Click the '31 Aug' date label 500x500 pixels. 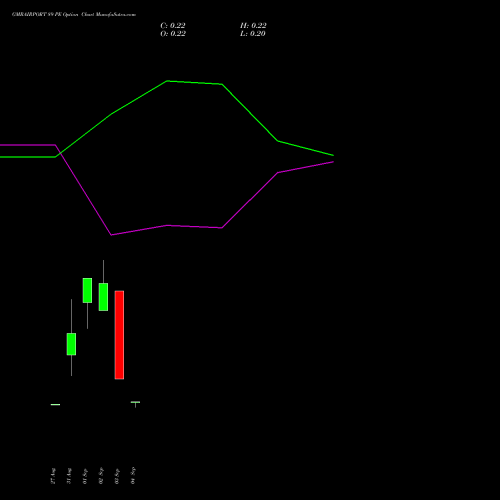coord(69,476)
